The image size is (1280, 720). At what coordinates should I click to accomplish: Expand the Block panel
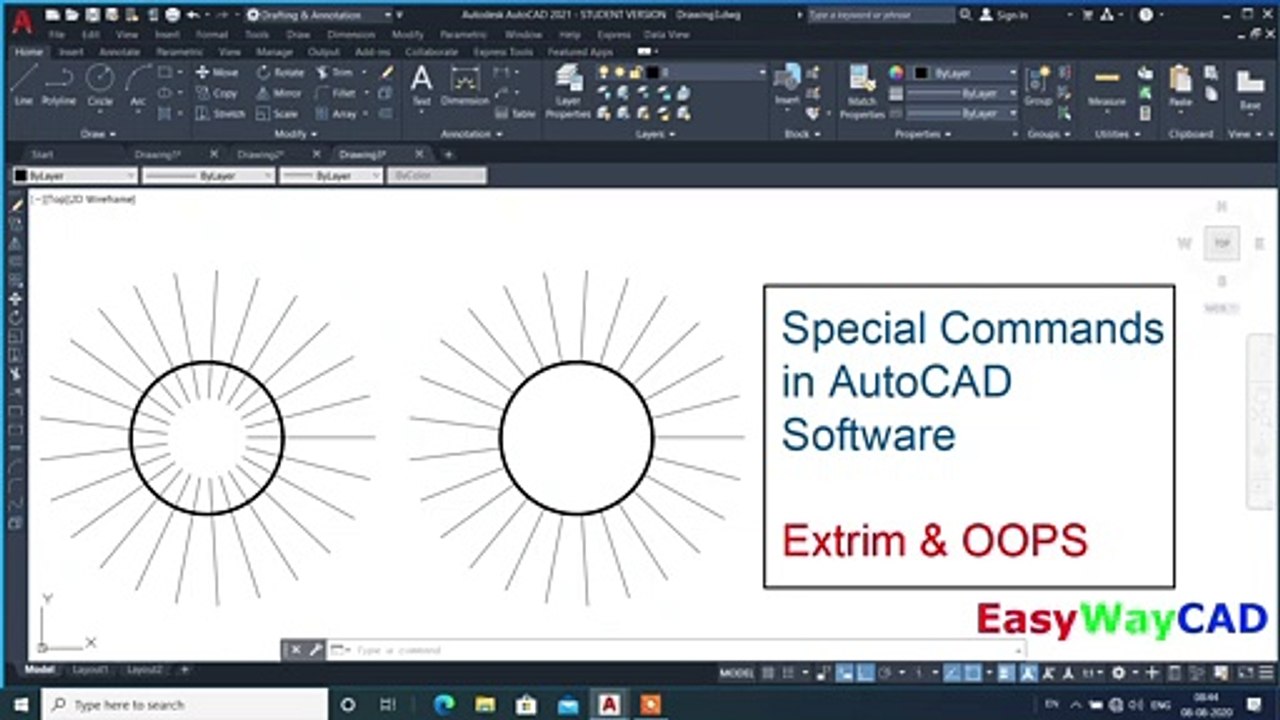coord(801,133)
